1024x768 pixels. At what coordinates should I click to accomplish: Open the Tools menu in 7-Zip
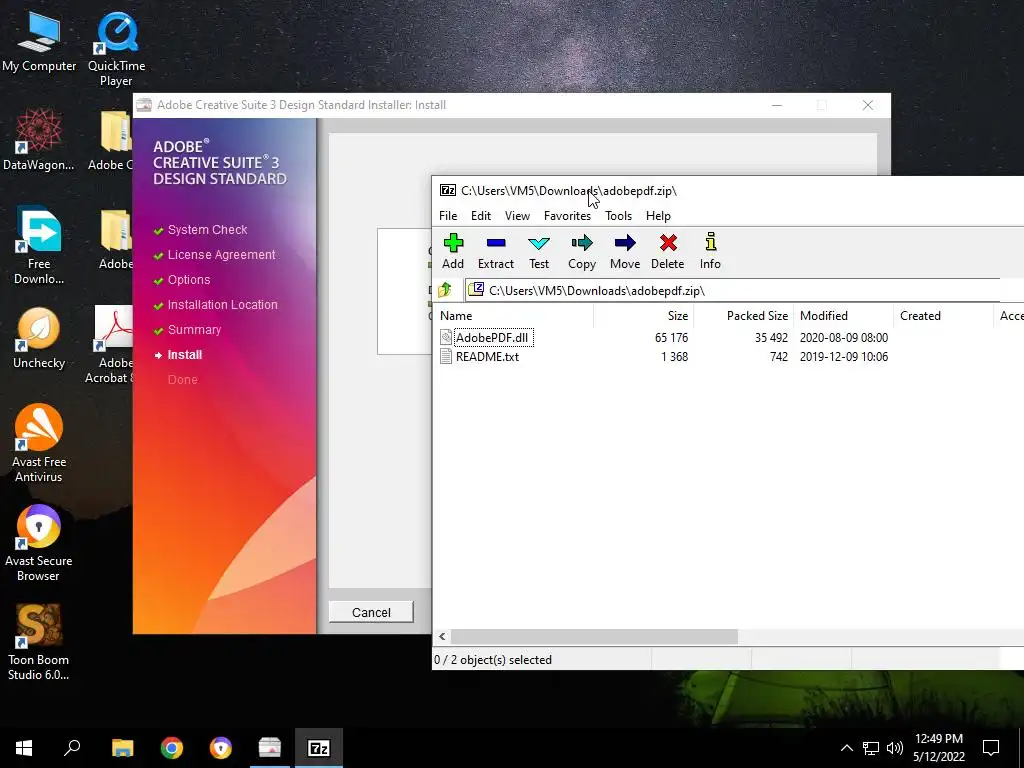pyautogui.click(x=618, y=216)
